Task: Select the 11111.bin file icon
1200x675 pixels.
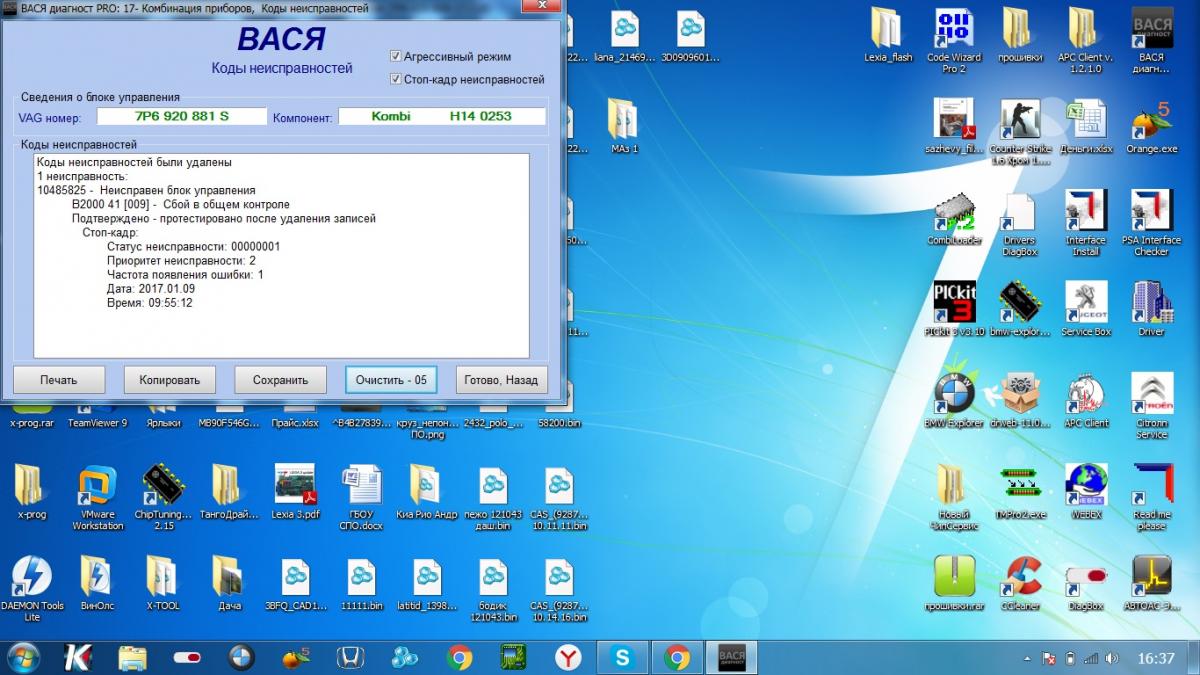Action: [361, 582]
